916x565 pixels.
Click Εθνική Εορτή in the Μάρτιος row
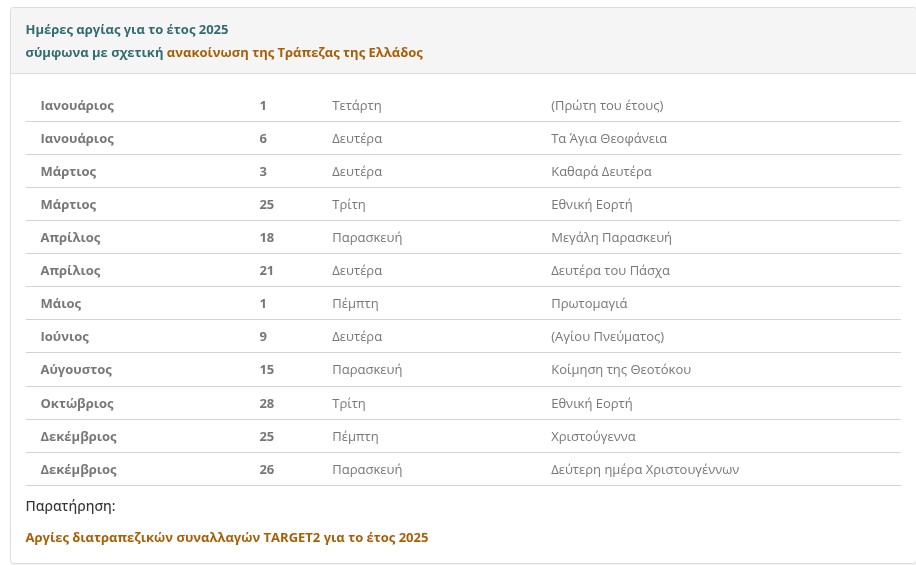[x=592, y=205]
